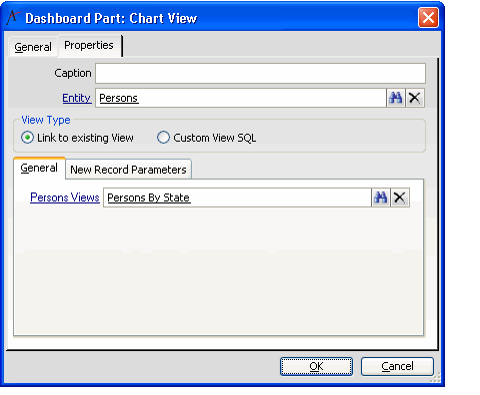
Task: Switch to the top General tab
Action: pyautogui.click(x=33, y=47)
